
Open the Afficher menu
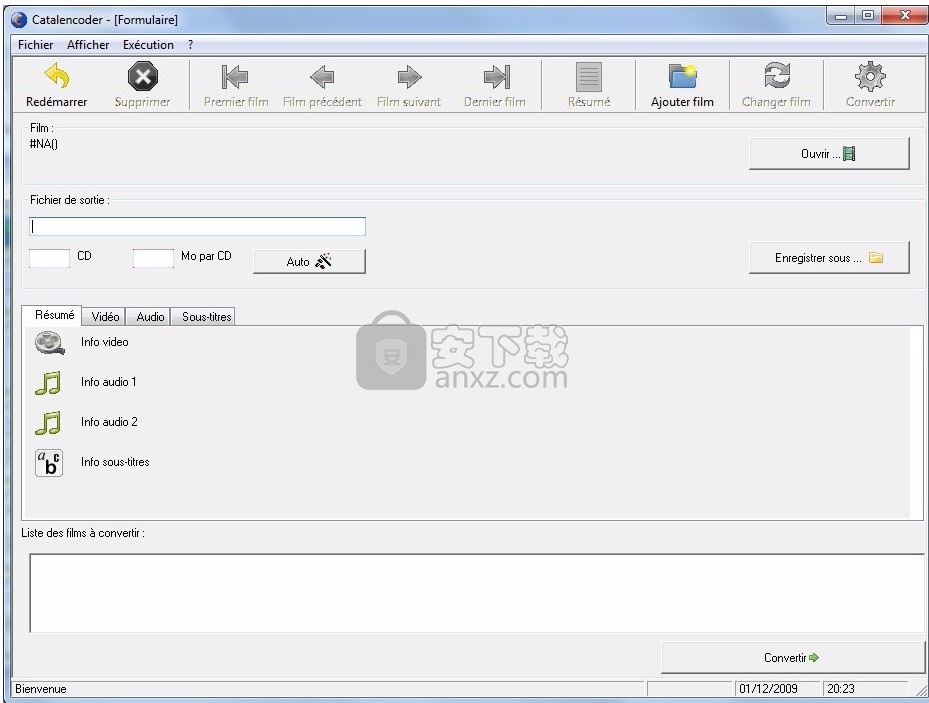click(88, 45)
